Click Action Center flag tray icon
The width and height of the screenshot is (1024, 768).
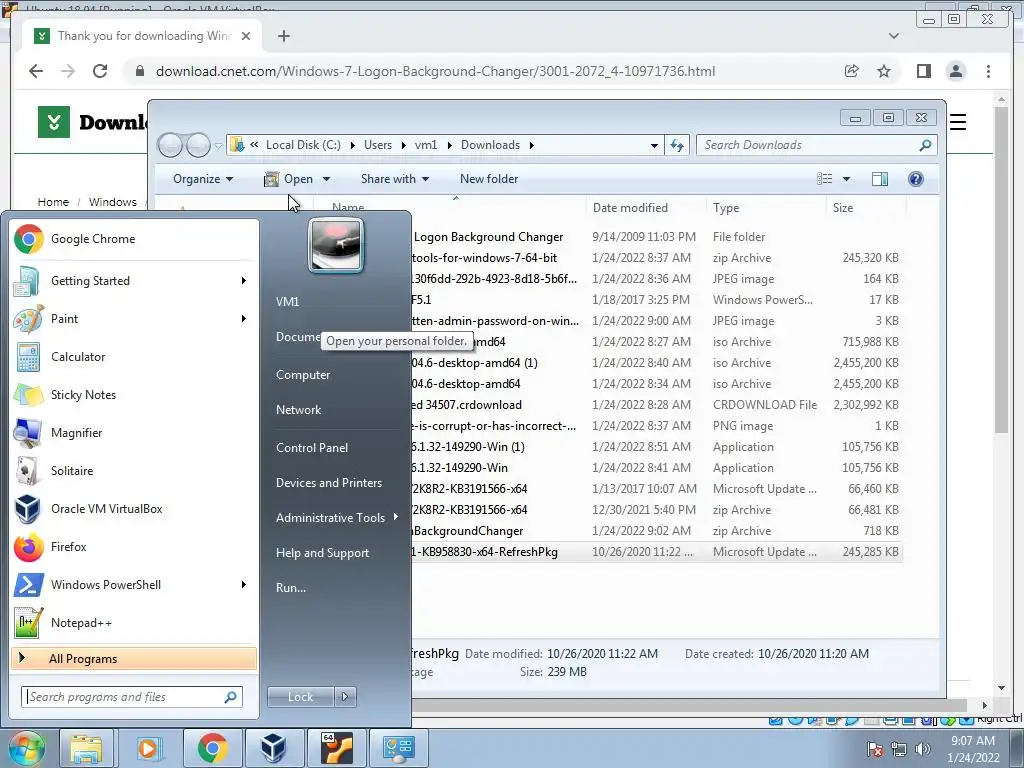[x=875, y=749]
